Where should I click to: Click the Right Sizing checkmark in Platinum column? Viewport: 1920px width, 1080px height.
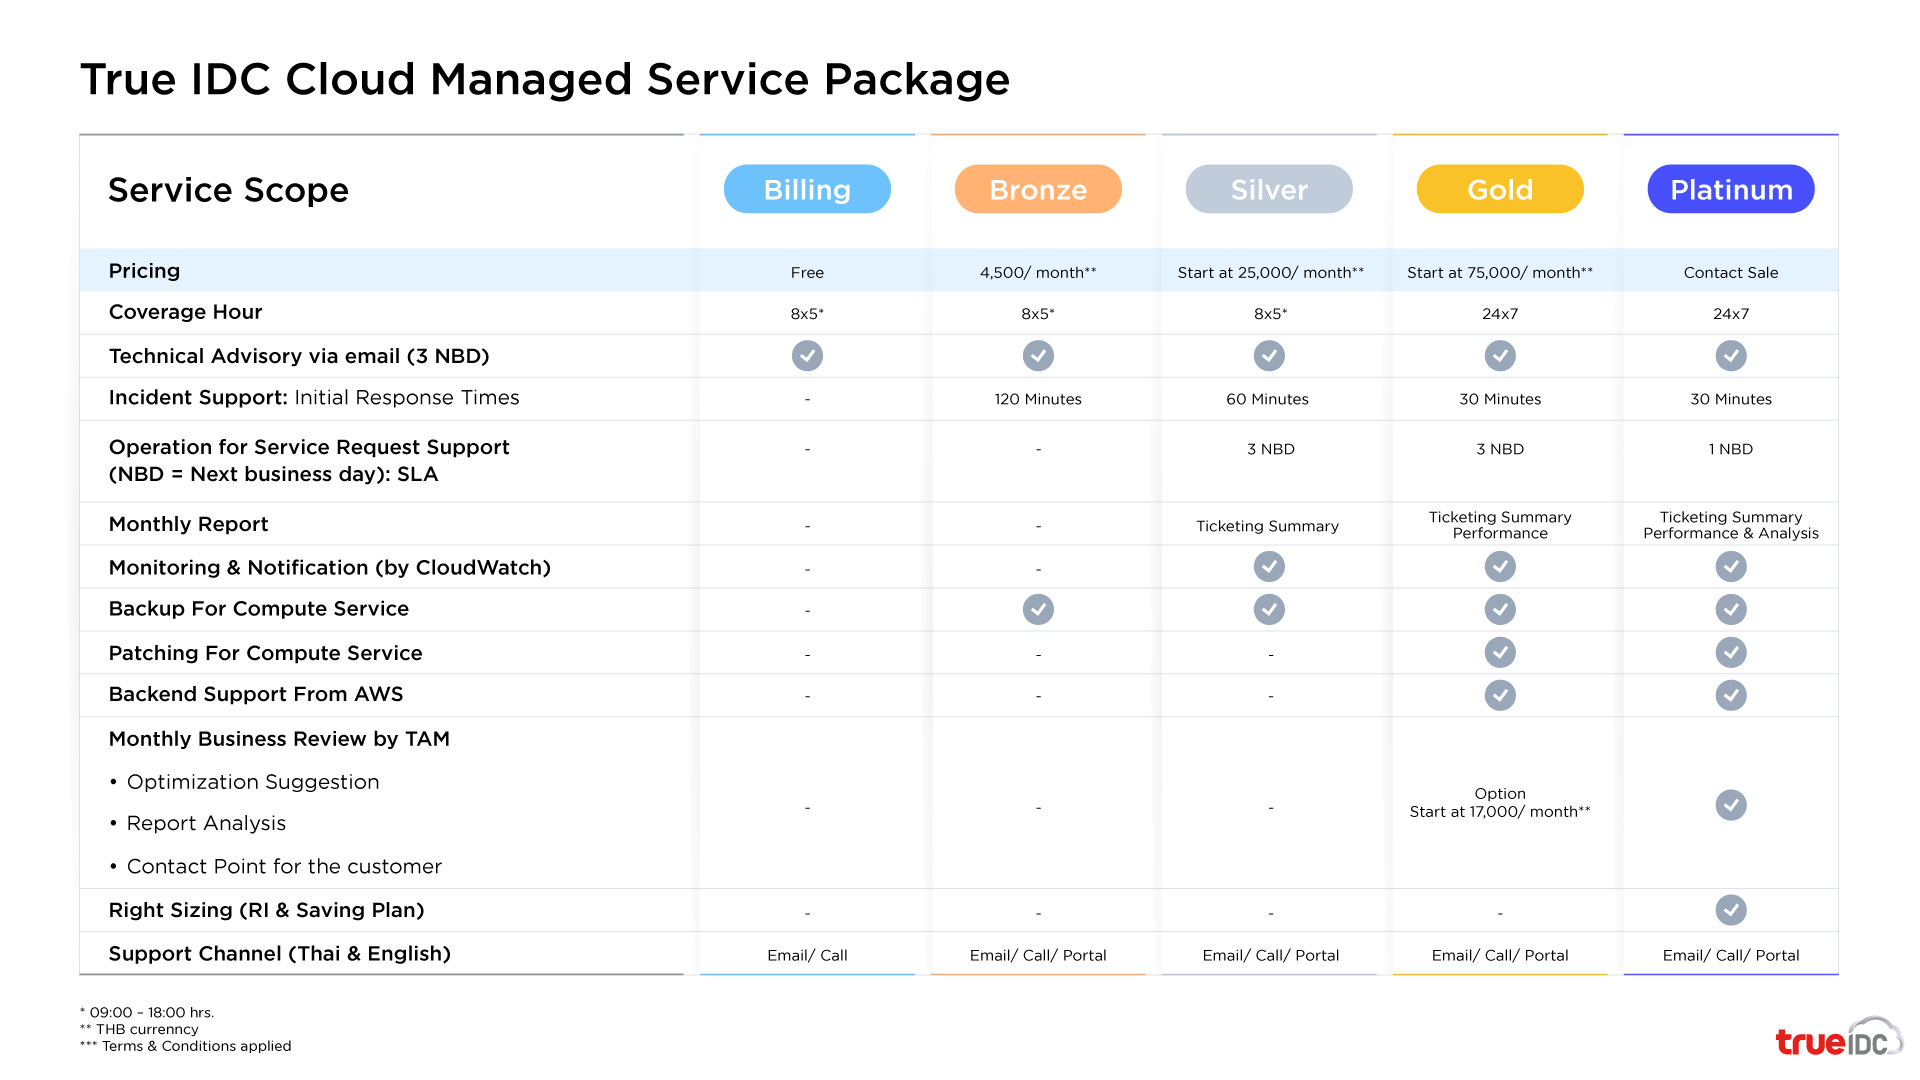coord(1731,910)
